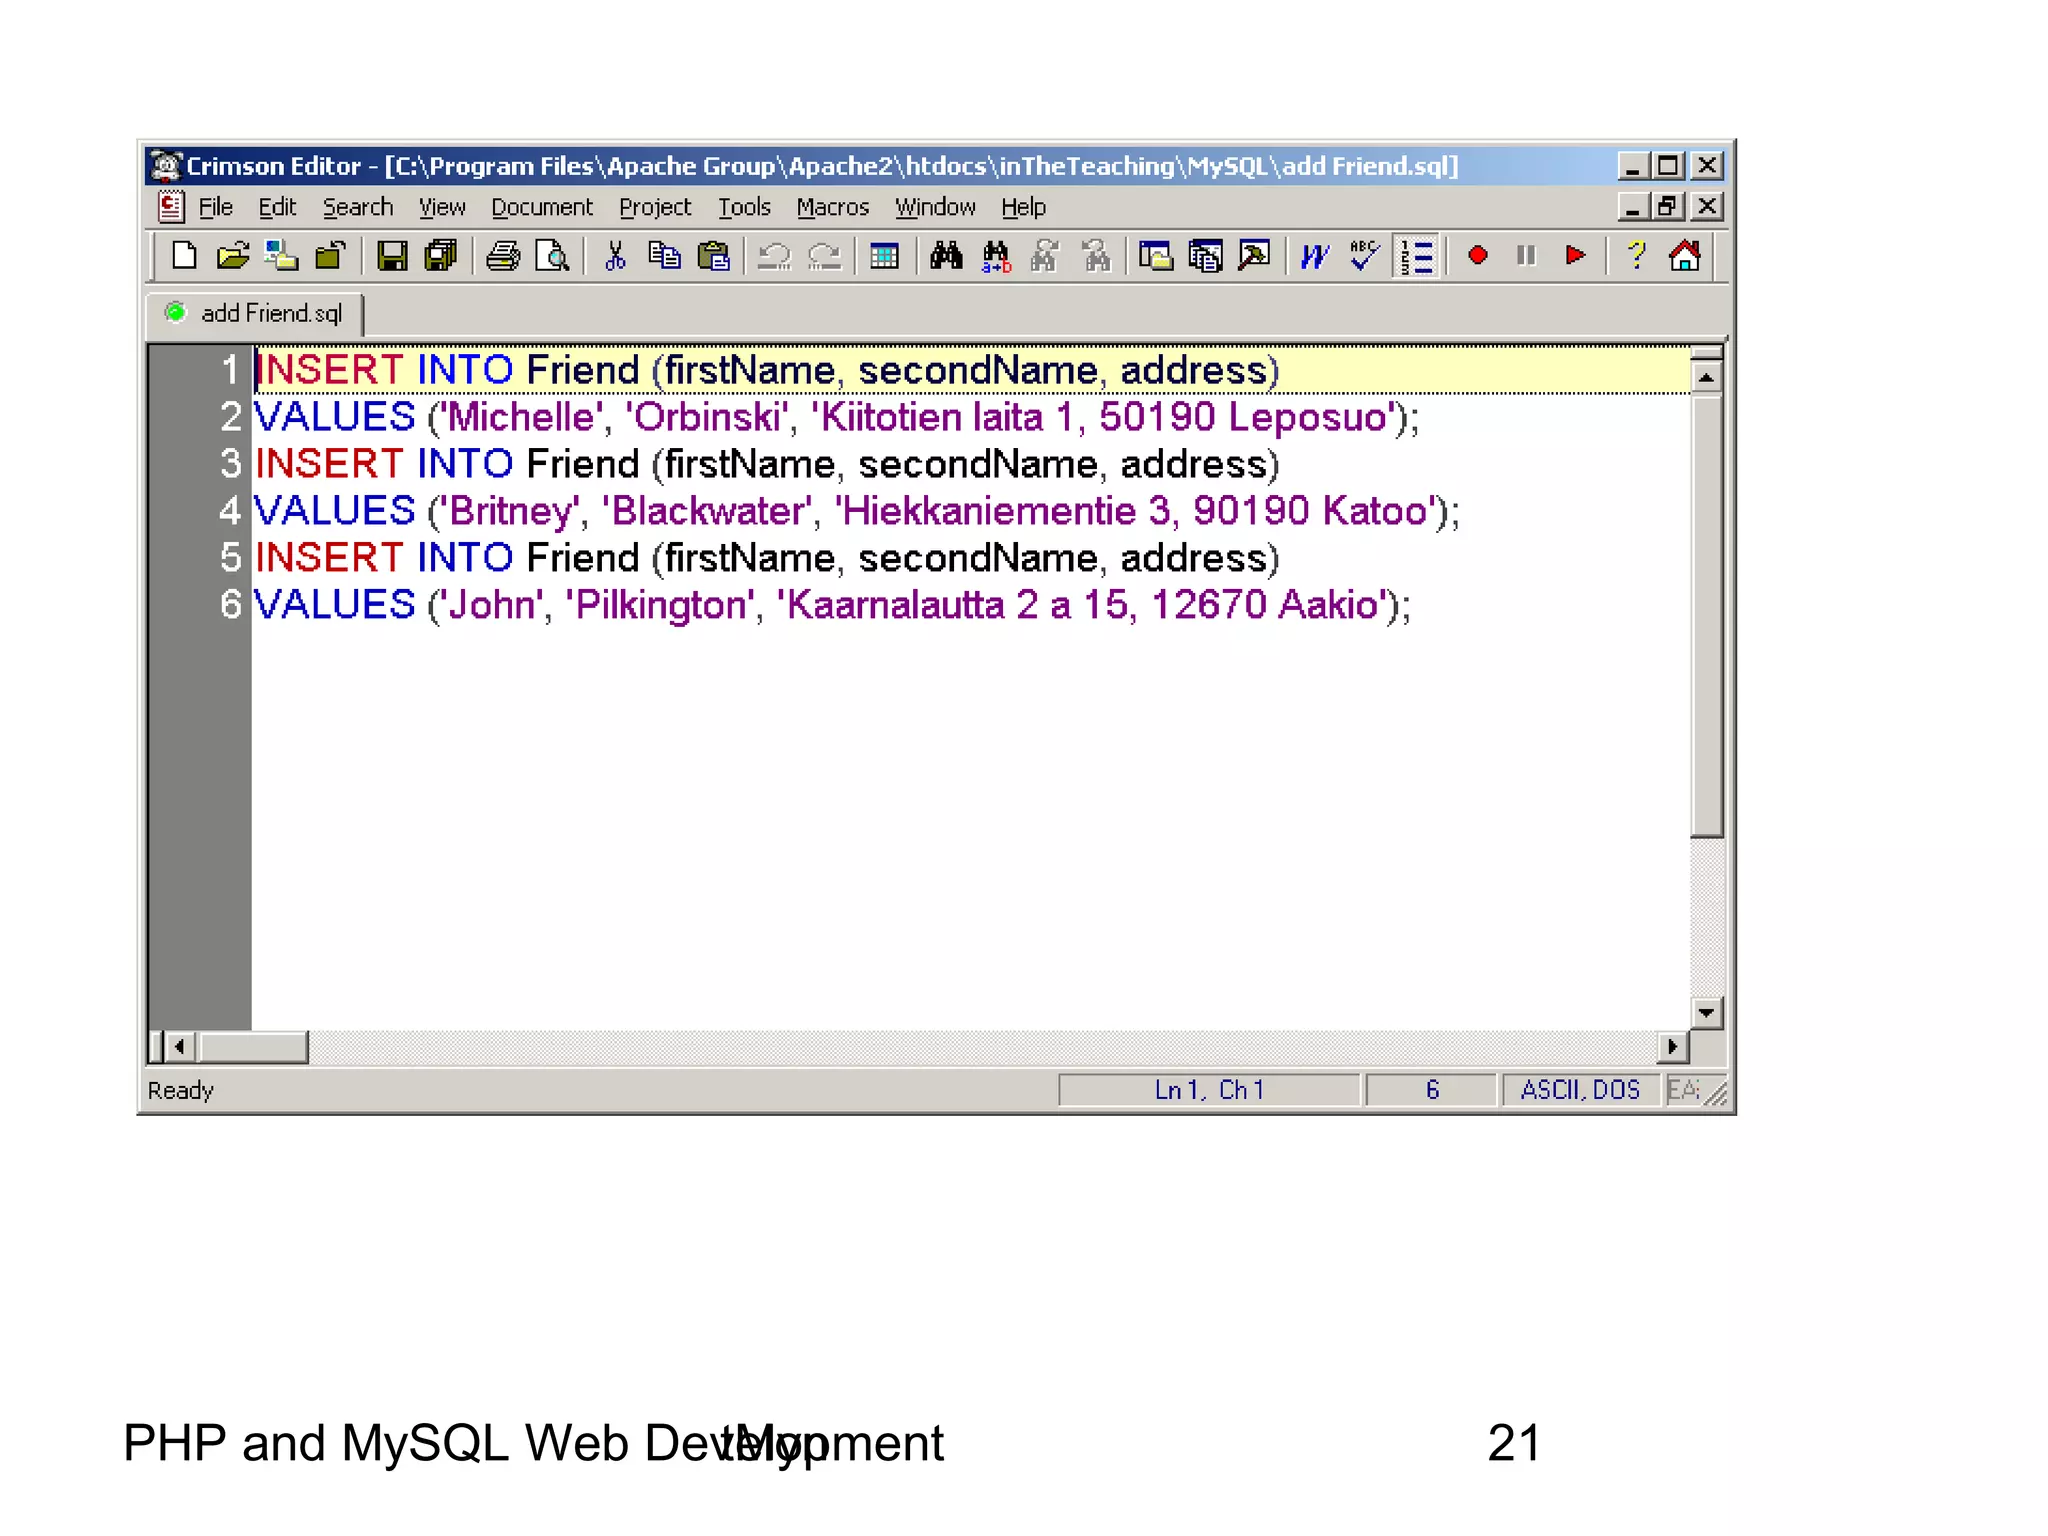Open the Tools menu
2048x1536 pixels.
(744, 207)
